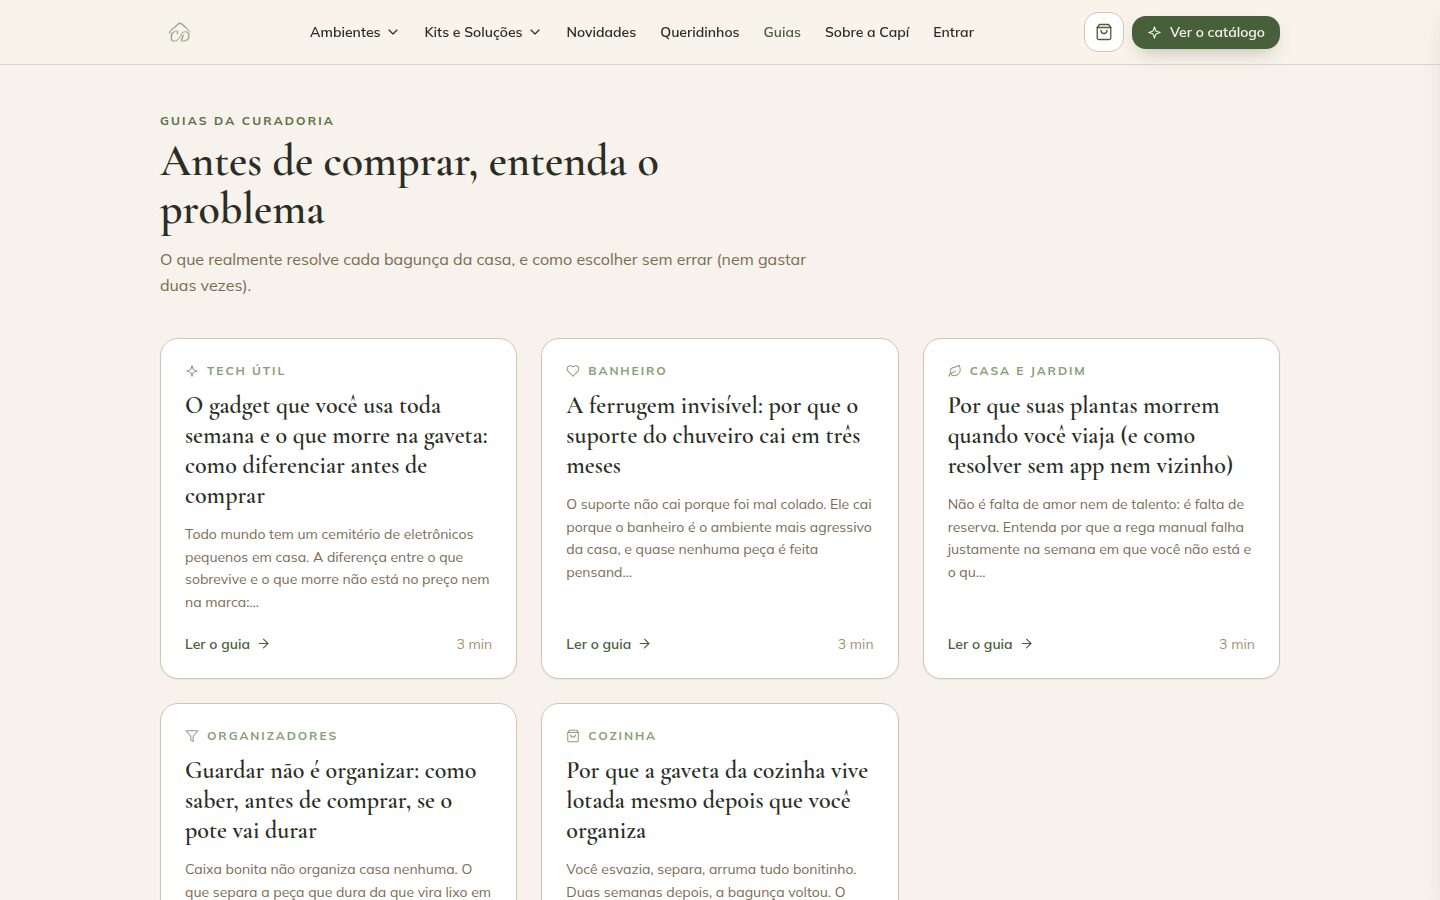The image size is (1440, 900).
Task: Open the Sobre a Capí page
Action: (x=867, y=32)
